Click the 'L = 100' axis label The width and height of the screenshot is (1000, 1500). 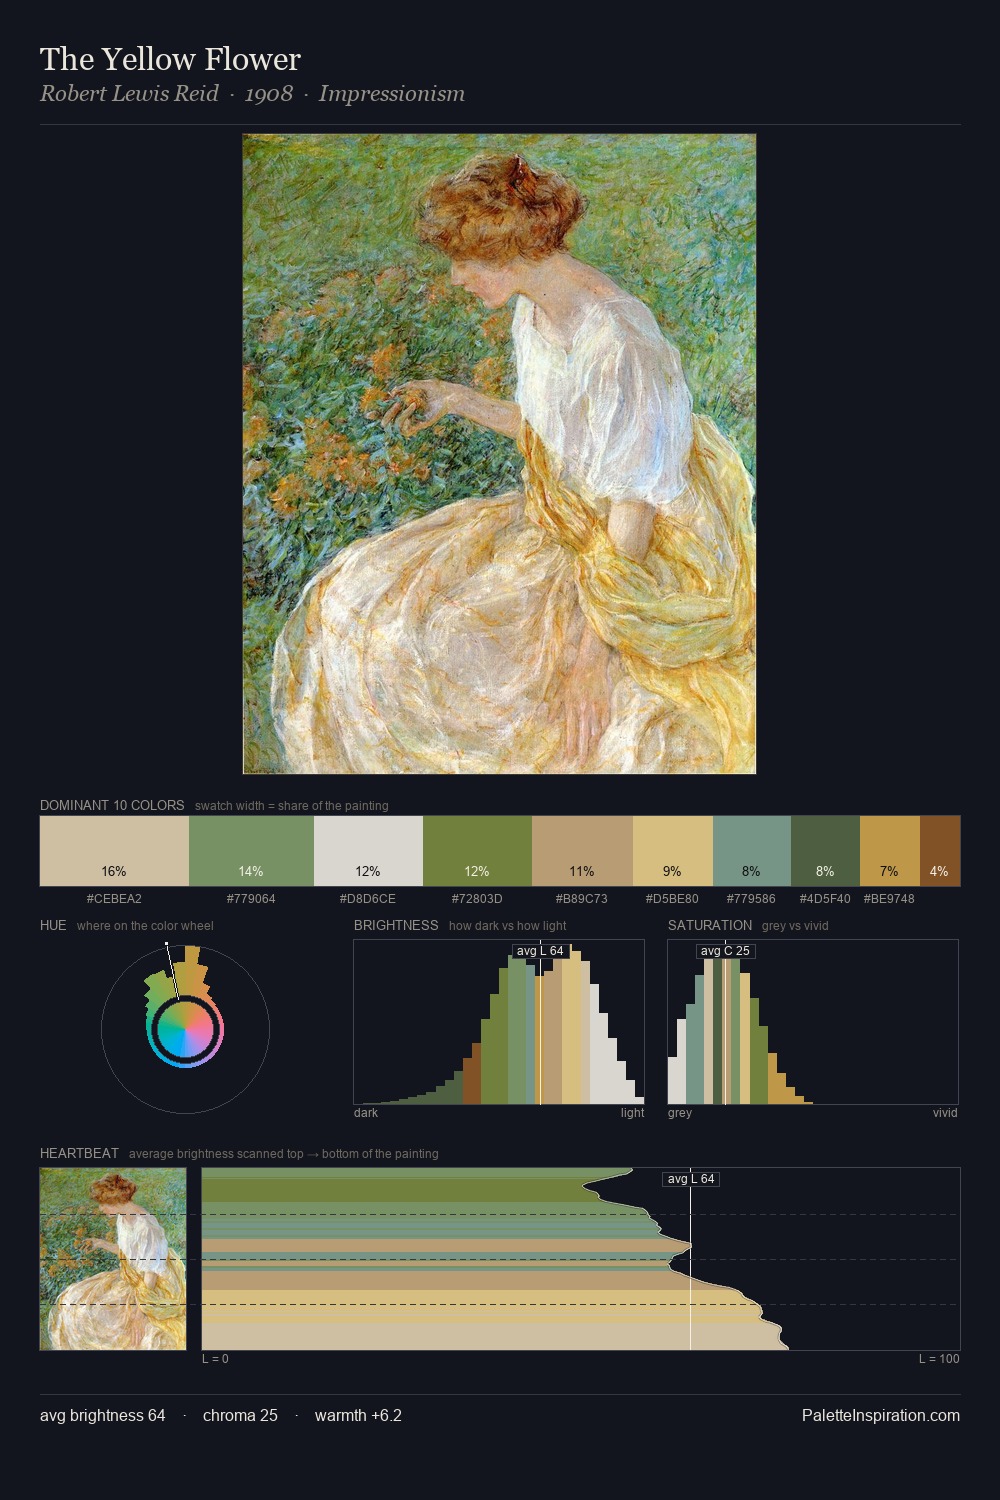[939, 1359]
